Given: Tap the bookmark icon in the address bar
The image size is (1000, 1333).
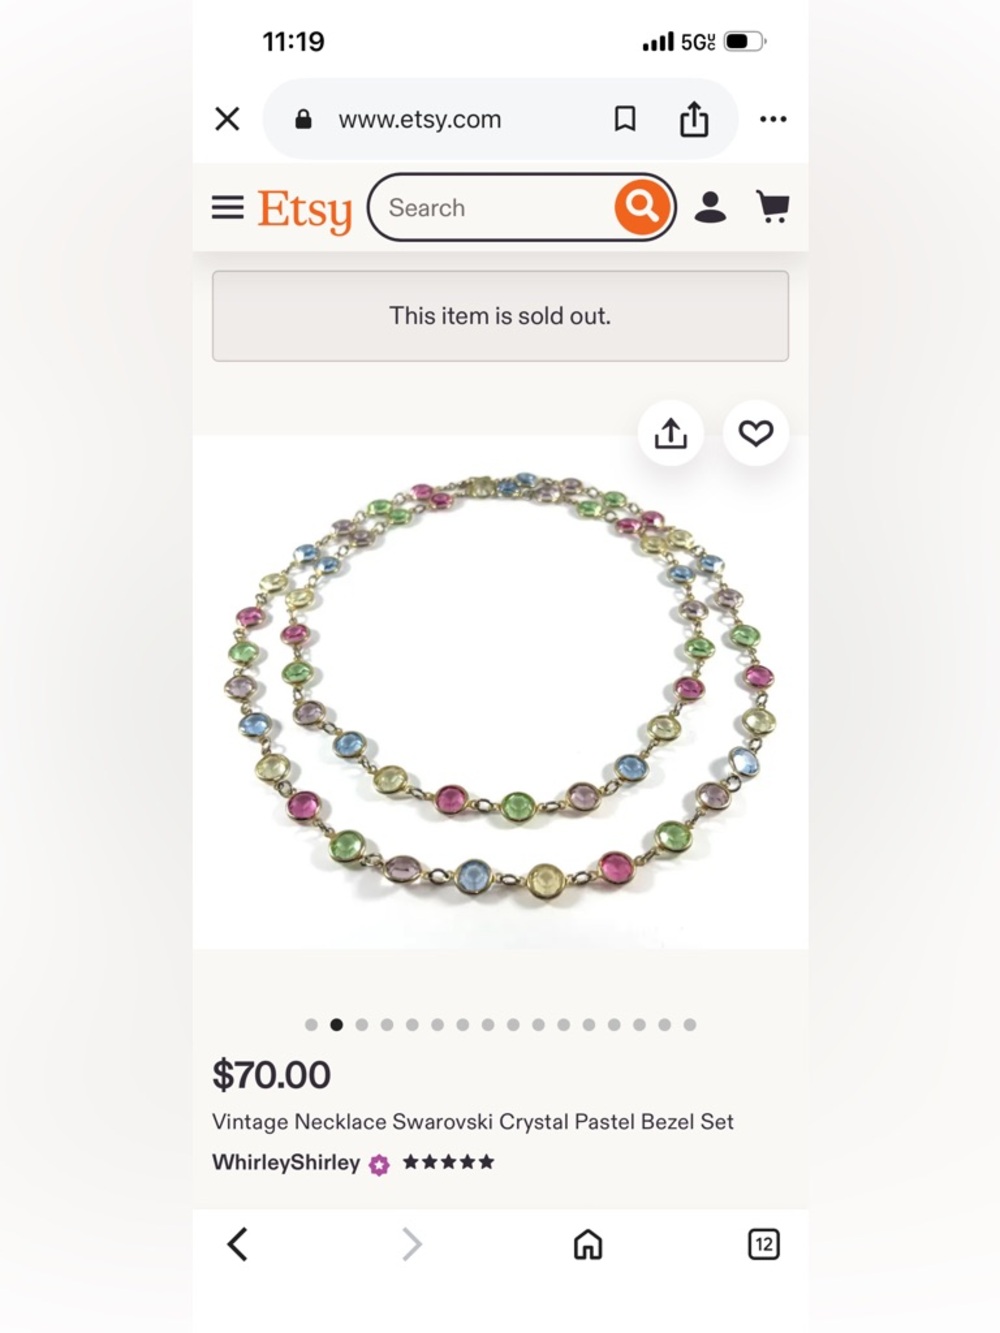Looking at the screenshot, I should pos(625,119).
